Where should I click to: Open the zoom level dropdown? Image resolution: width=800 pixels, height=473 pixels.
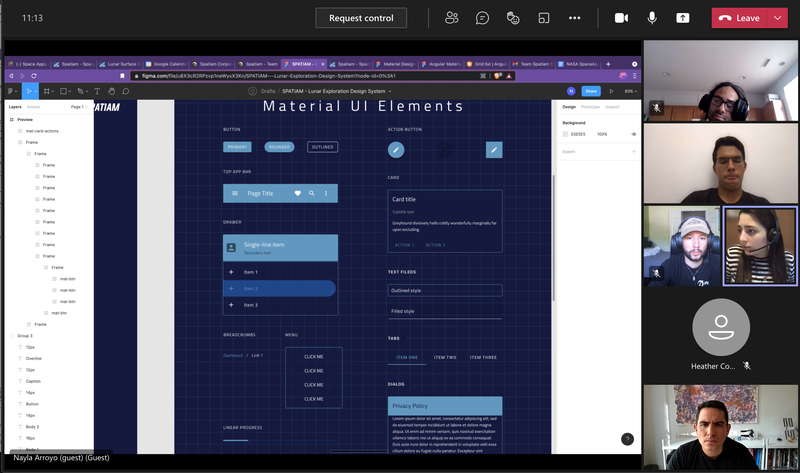pyautogui.click(x=630, y=91)
